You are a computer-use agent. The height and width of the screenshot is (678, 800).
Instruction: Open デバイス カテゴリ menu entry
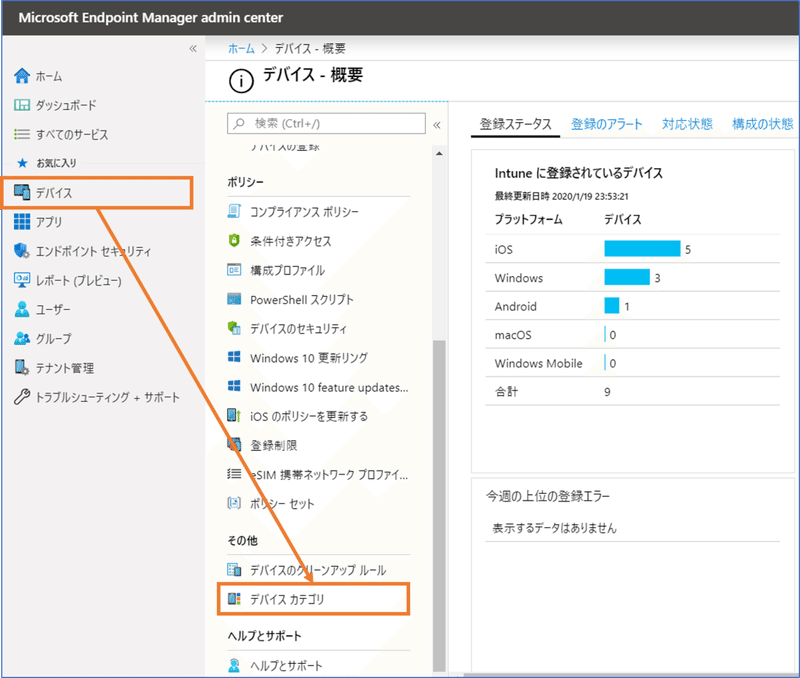click(x=314, y=599)
